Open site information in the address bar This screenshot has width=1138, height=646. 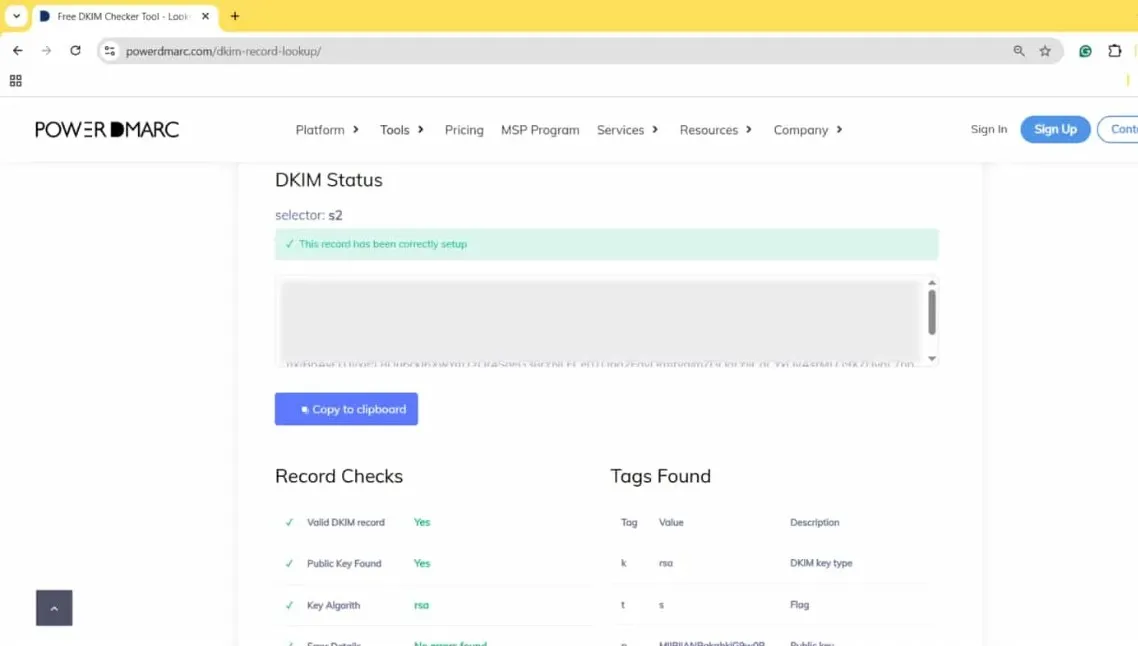(x=109, y=50)
